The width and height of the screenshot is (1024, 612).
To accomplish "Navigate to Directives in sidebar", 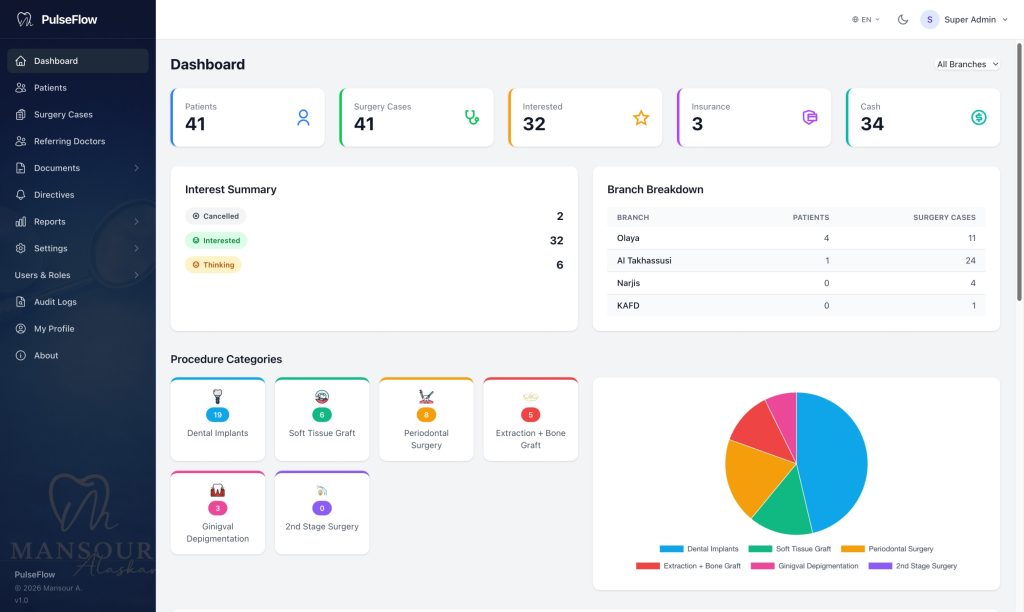I will coord(78,195).
